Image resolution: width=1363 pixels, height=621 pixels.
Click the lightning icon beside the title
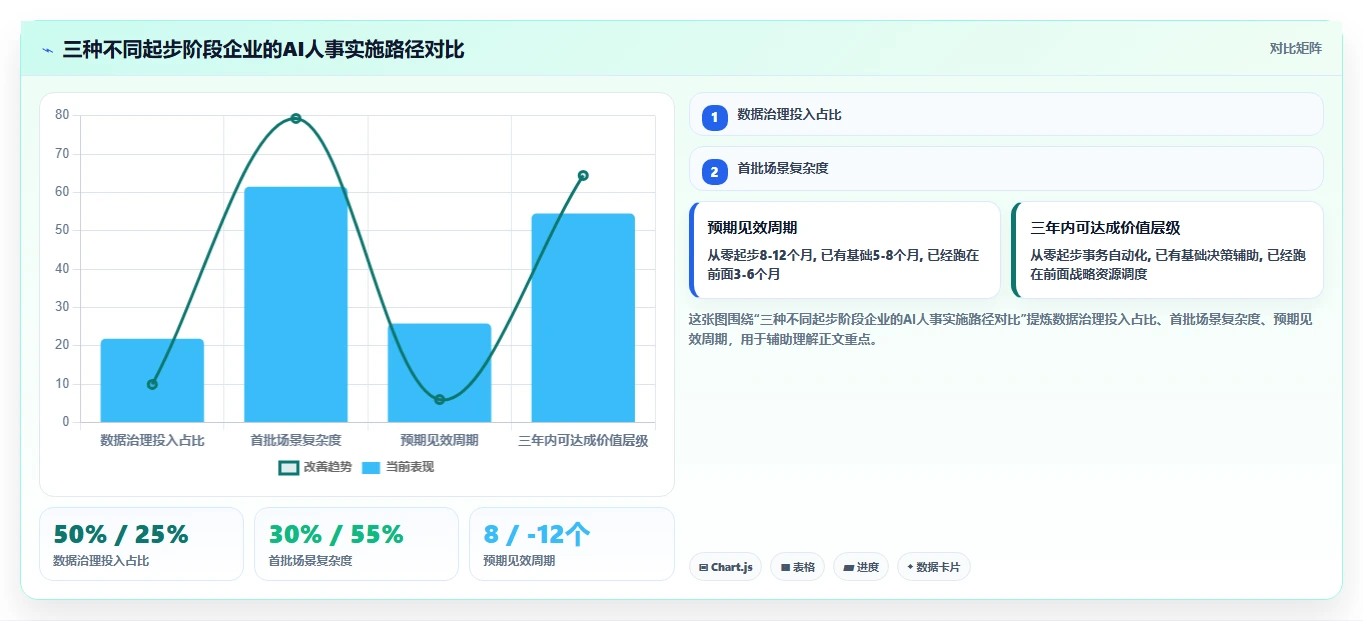47,50
